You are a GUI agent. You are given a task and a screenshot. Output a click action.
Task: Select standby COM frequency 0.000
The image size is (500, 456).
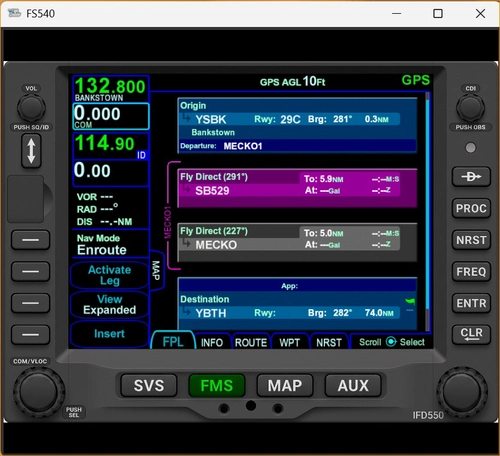111,116
